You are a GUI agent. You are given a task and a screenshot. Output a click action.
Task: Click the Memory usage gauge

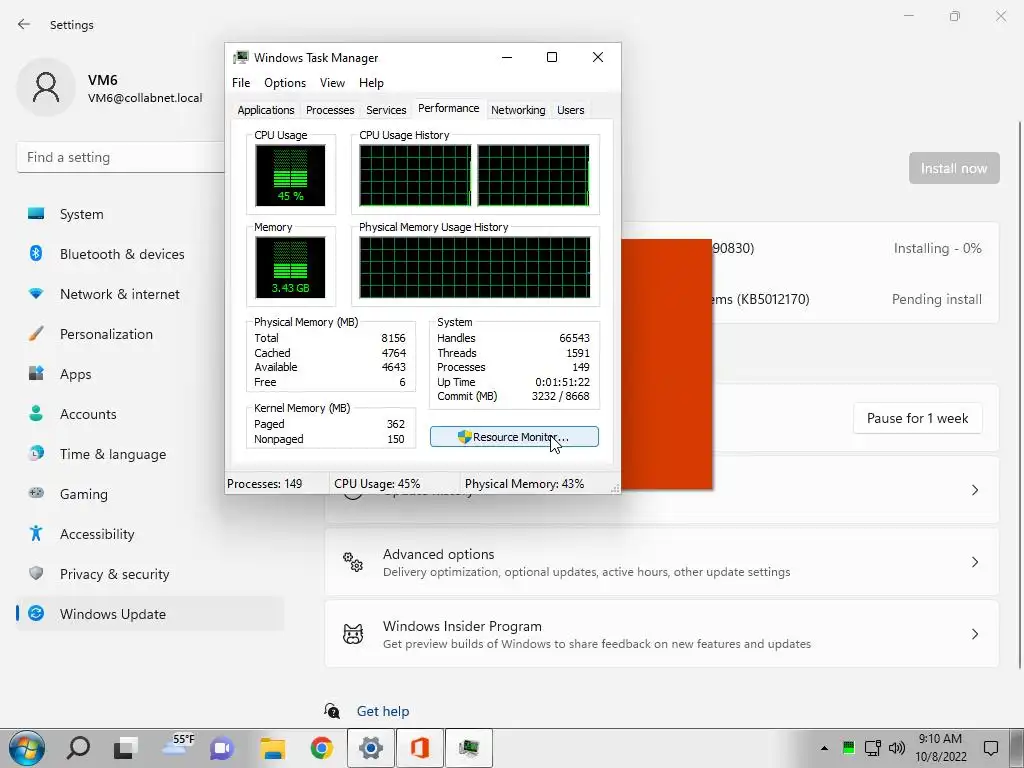[x=290, y=267]
